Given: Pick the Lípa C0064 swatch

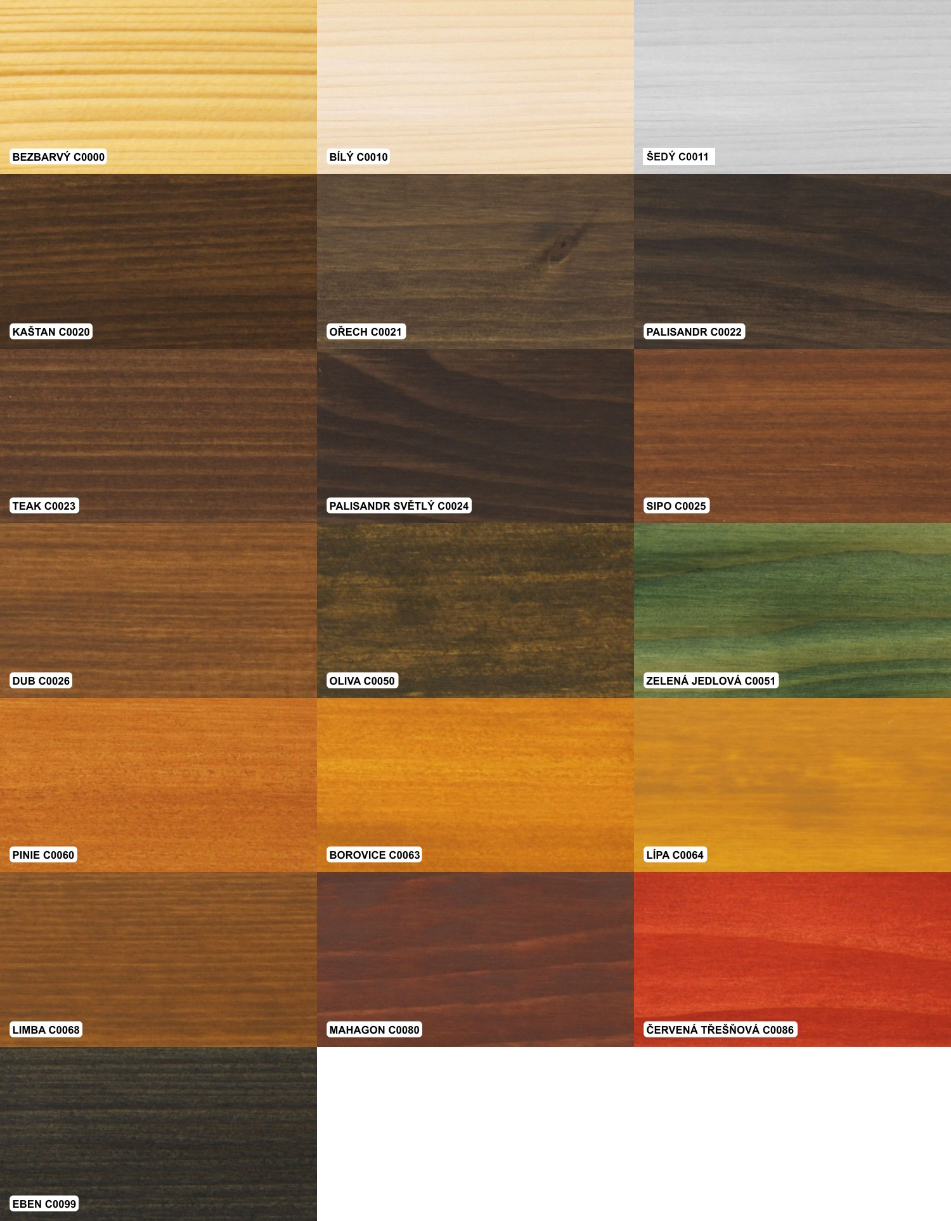Looking at the screenshot, I should (x=792, y=780).
